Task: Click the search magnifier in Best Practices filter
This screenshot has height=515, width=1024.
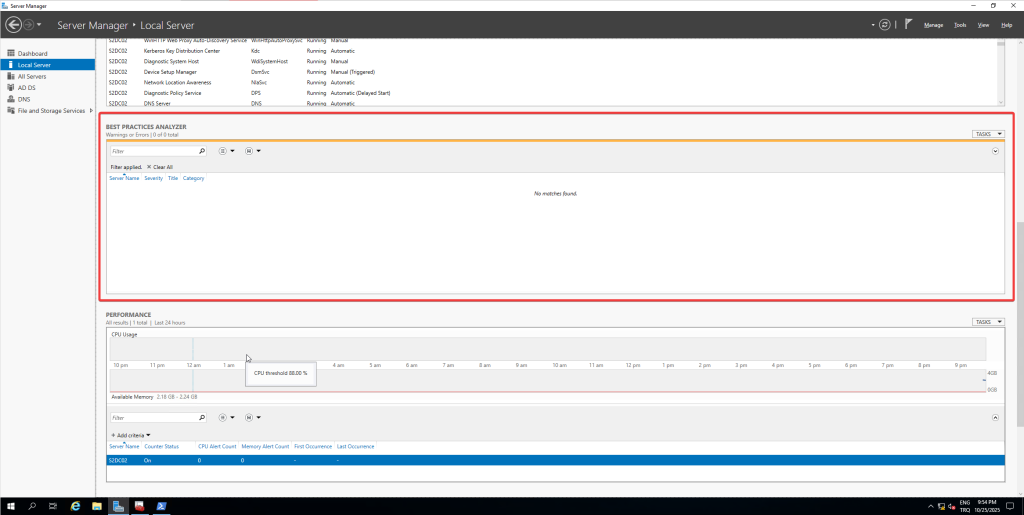Action: pos(202,151)
